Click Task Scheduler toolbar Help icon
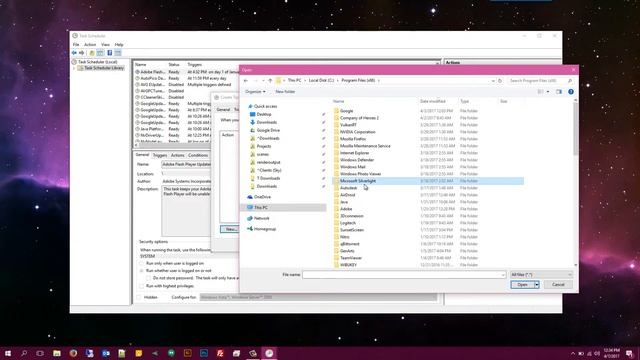The height and width of the screenshot is (360, 640). point(109,53)
